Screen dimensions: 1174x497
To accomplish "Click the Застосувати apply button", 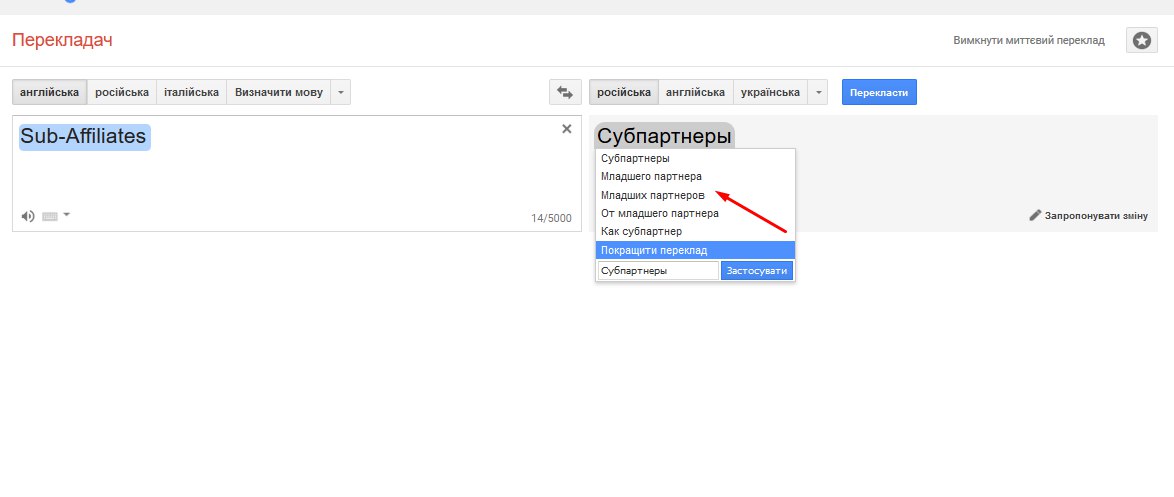I will click(x=757, y=270).
